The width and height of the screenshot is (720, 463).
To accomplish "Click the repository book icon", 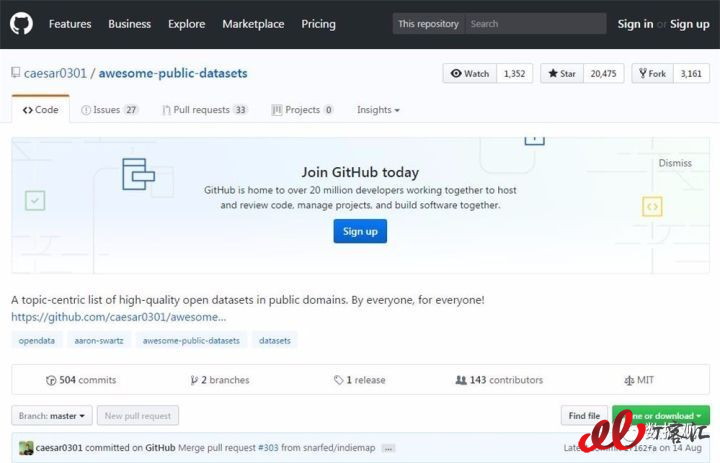I will pyautogui.click(x=16, y=73).
